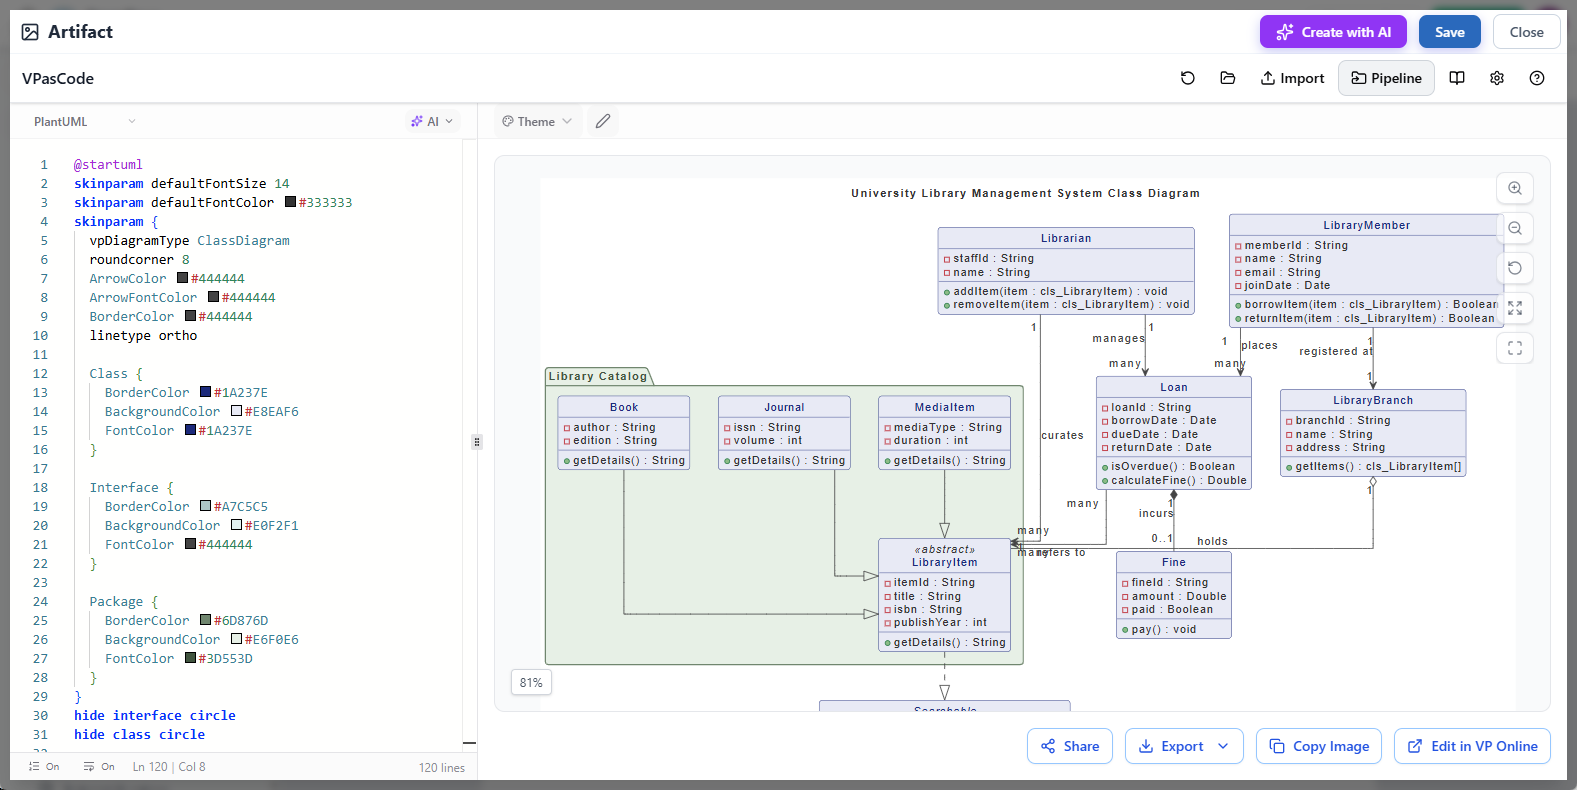Open the settings gear icon
The image size is (1577, 790).
pyautogui.click(x=1497, y=78)
